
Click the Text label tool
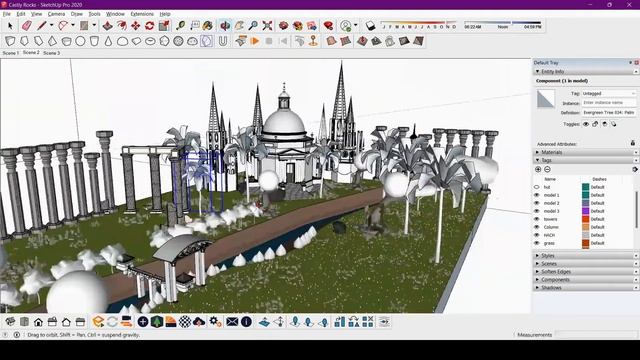(195, 26)
